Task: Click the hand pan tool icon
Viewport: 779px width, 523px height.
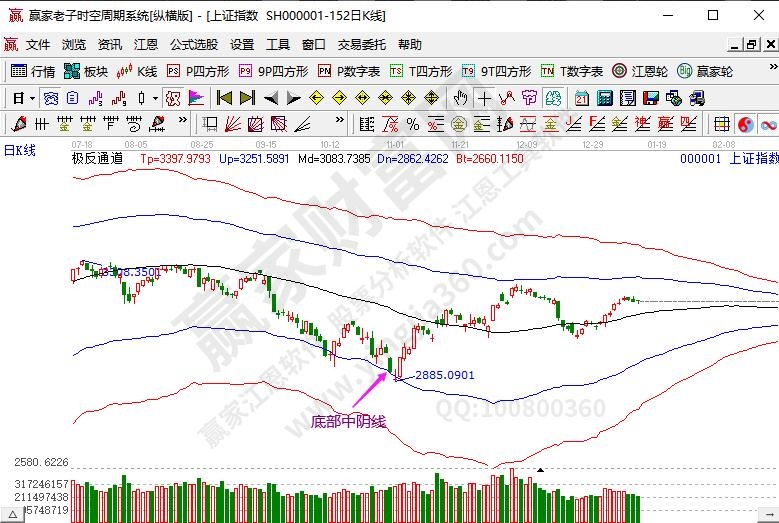Action: [460, 98]
